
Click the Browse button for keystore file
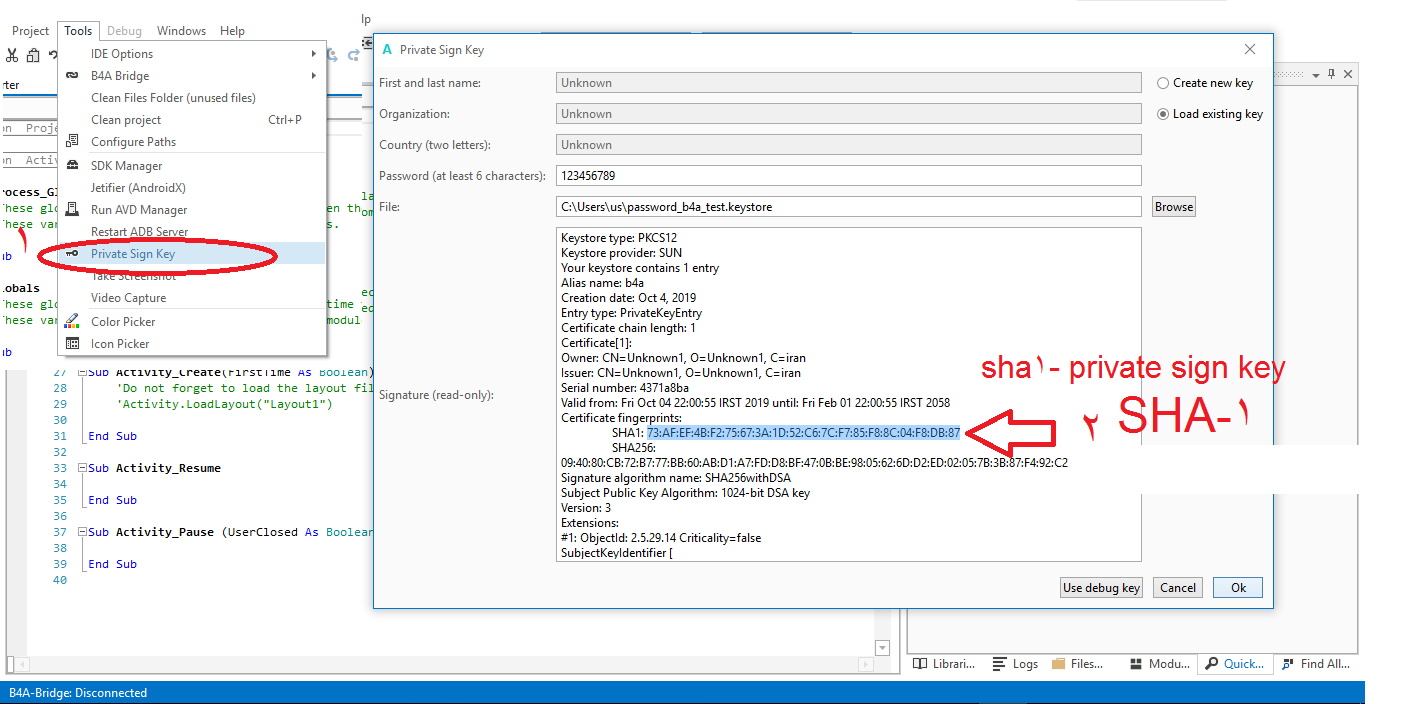click(x=1174, y=207)
